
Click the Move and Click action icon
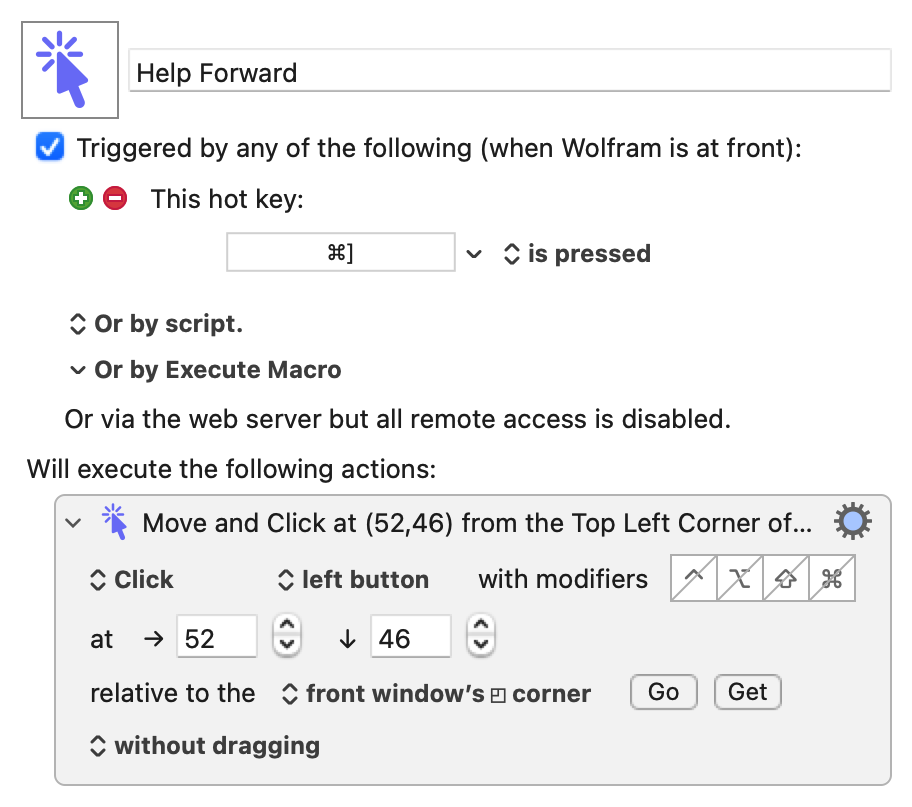115,522
